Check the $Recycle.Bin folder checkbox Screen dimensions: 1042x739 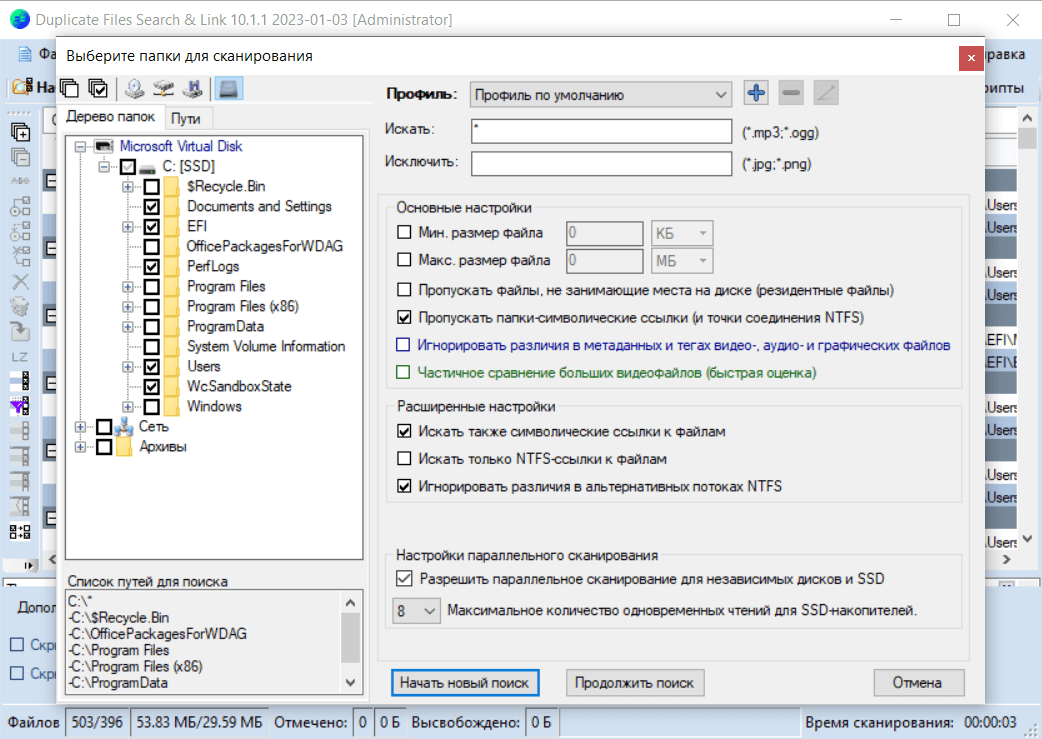[152, 187]
